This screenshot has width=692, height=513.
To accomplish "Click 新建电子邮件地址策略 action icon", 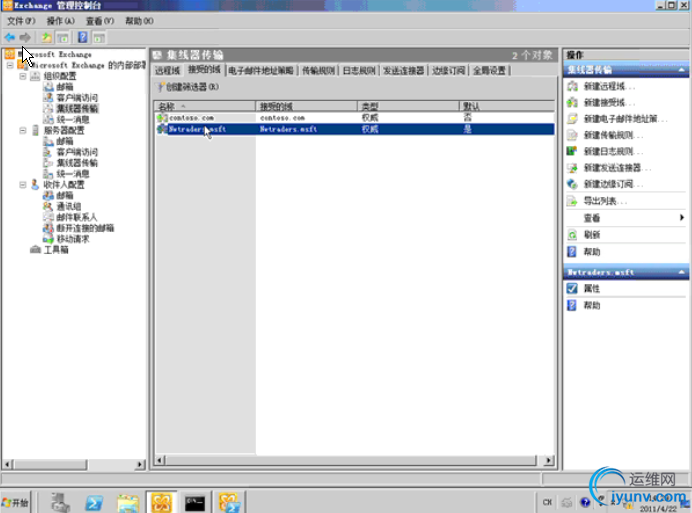I will 572,119.
